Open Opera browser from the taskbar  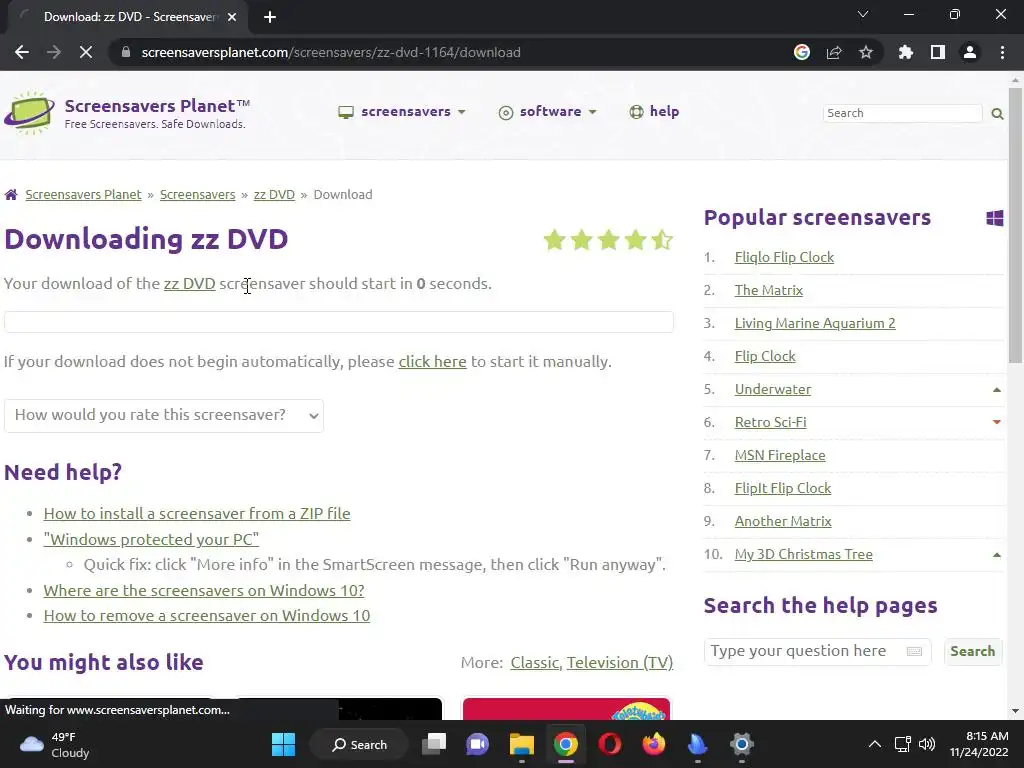[x=610, y=744]
